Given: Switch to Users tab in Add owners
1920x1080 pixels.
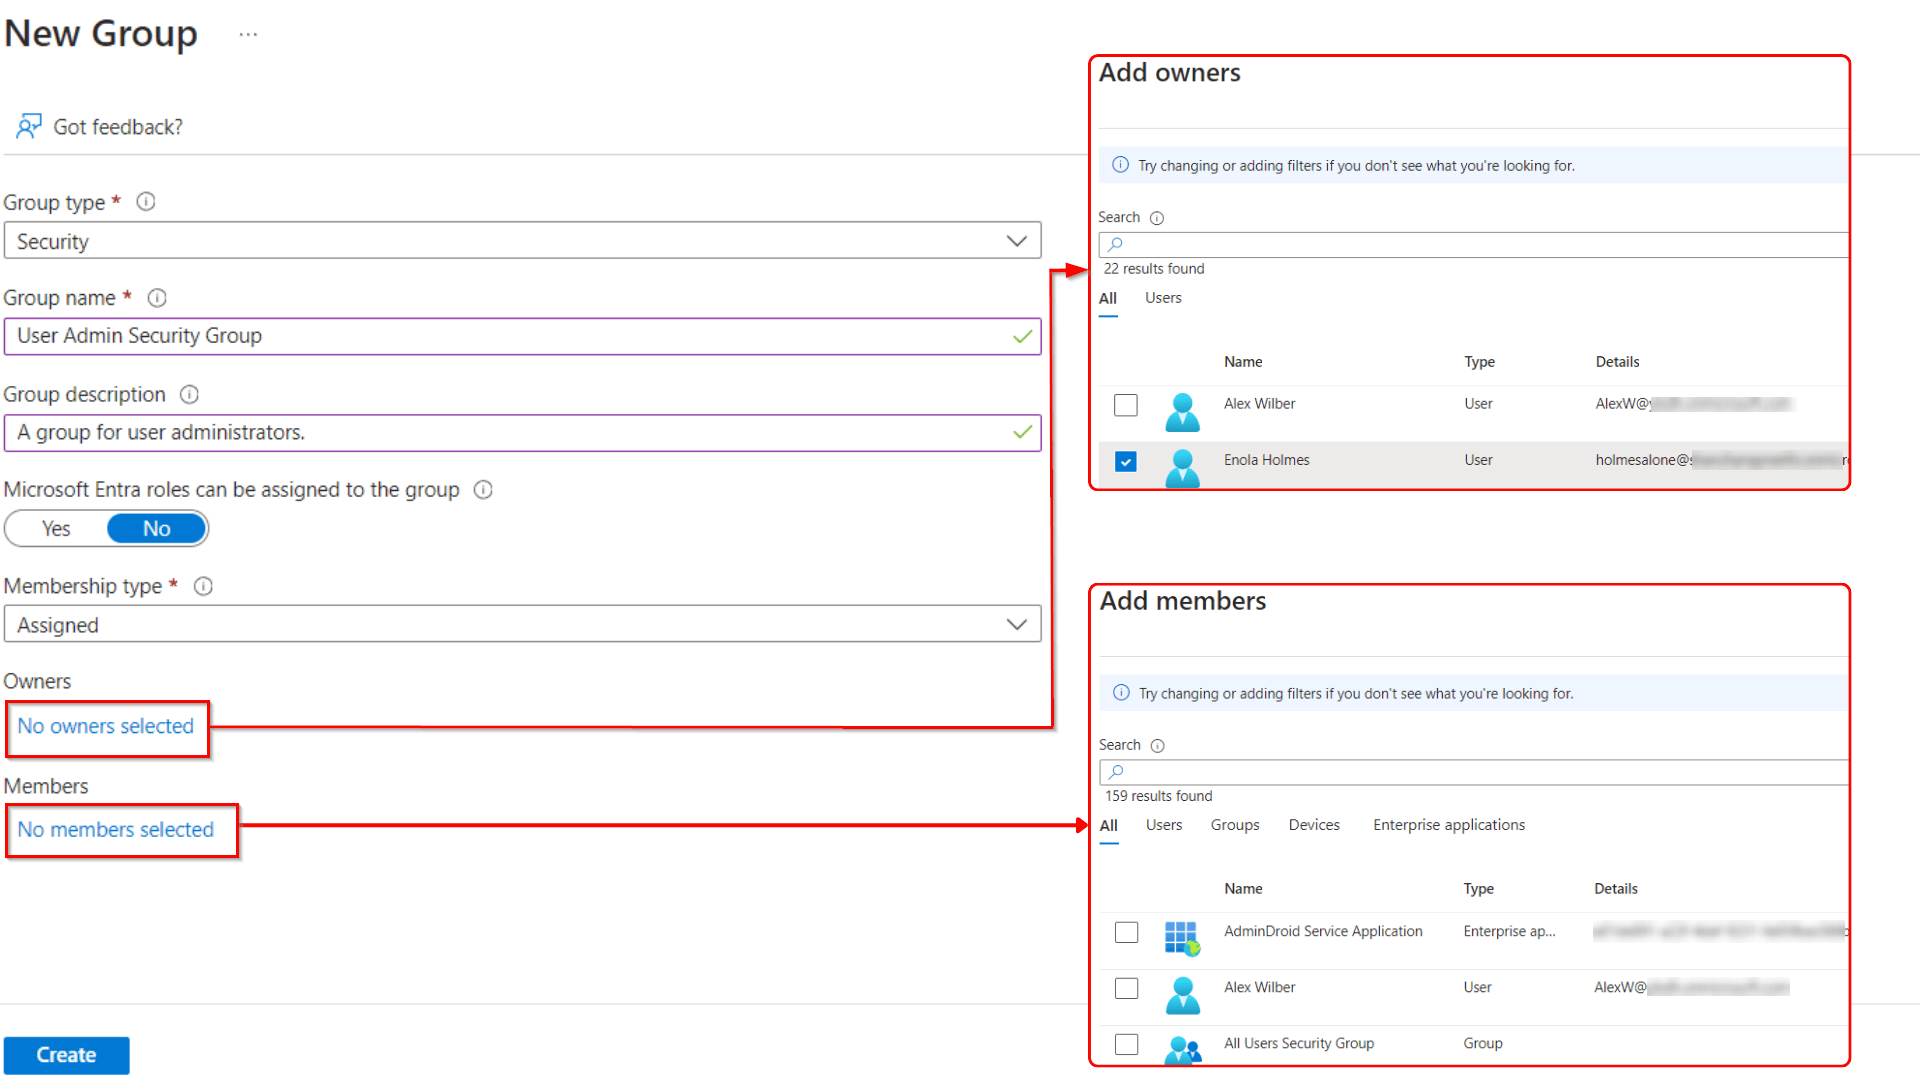Looking at the screenshot, I should tap(1162, 297).
